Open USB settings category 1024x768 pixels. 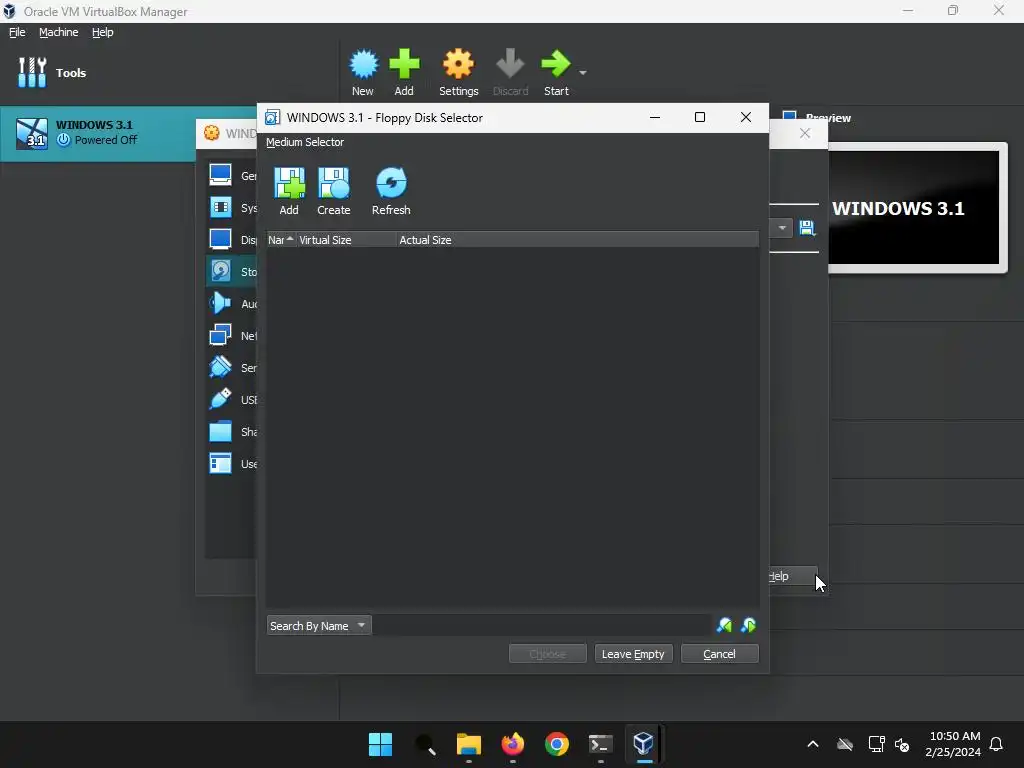click(x=232, y=400)
